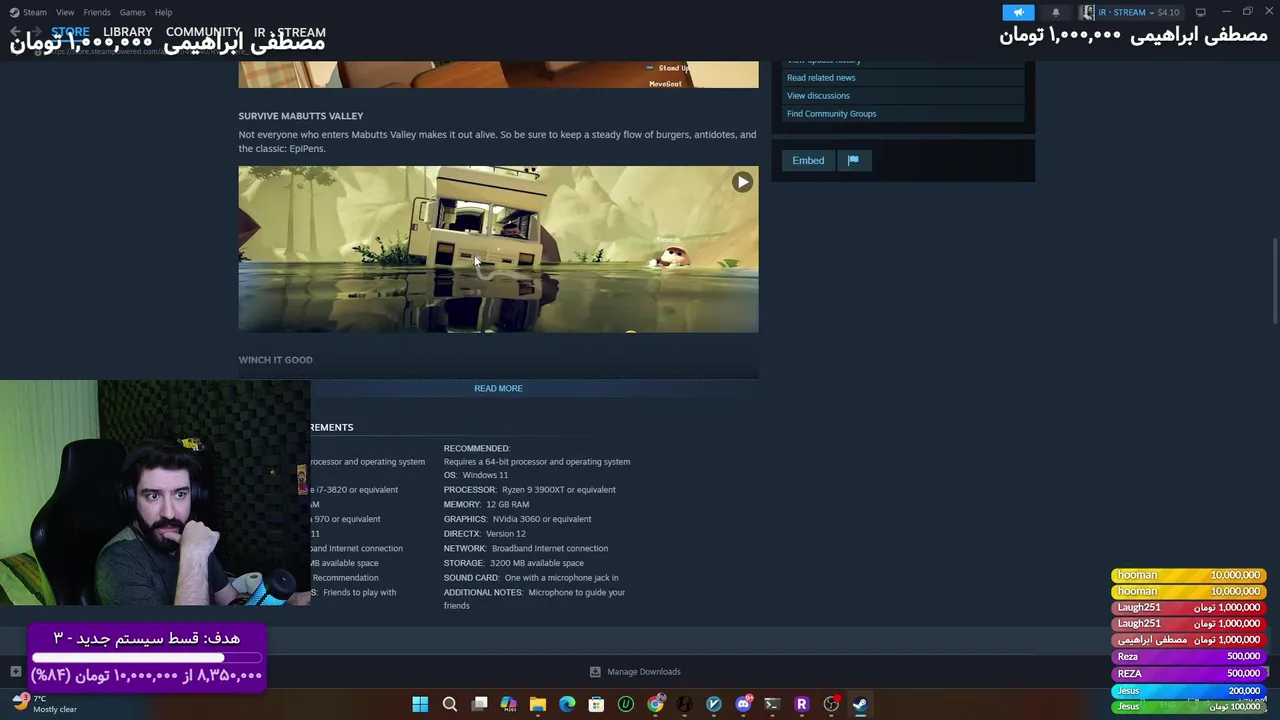Image resolution: width=1280 pixels, height=720 pixels.
Task: Click the 12 GB RAM memory line
Action: [x=486, y=504]
